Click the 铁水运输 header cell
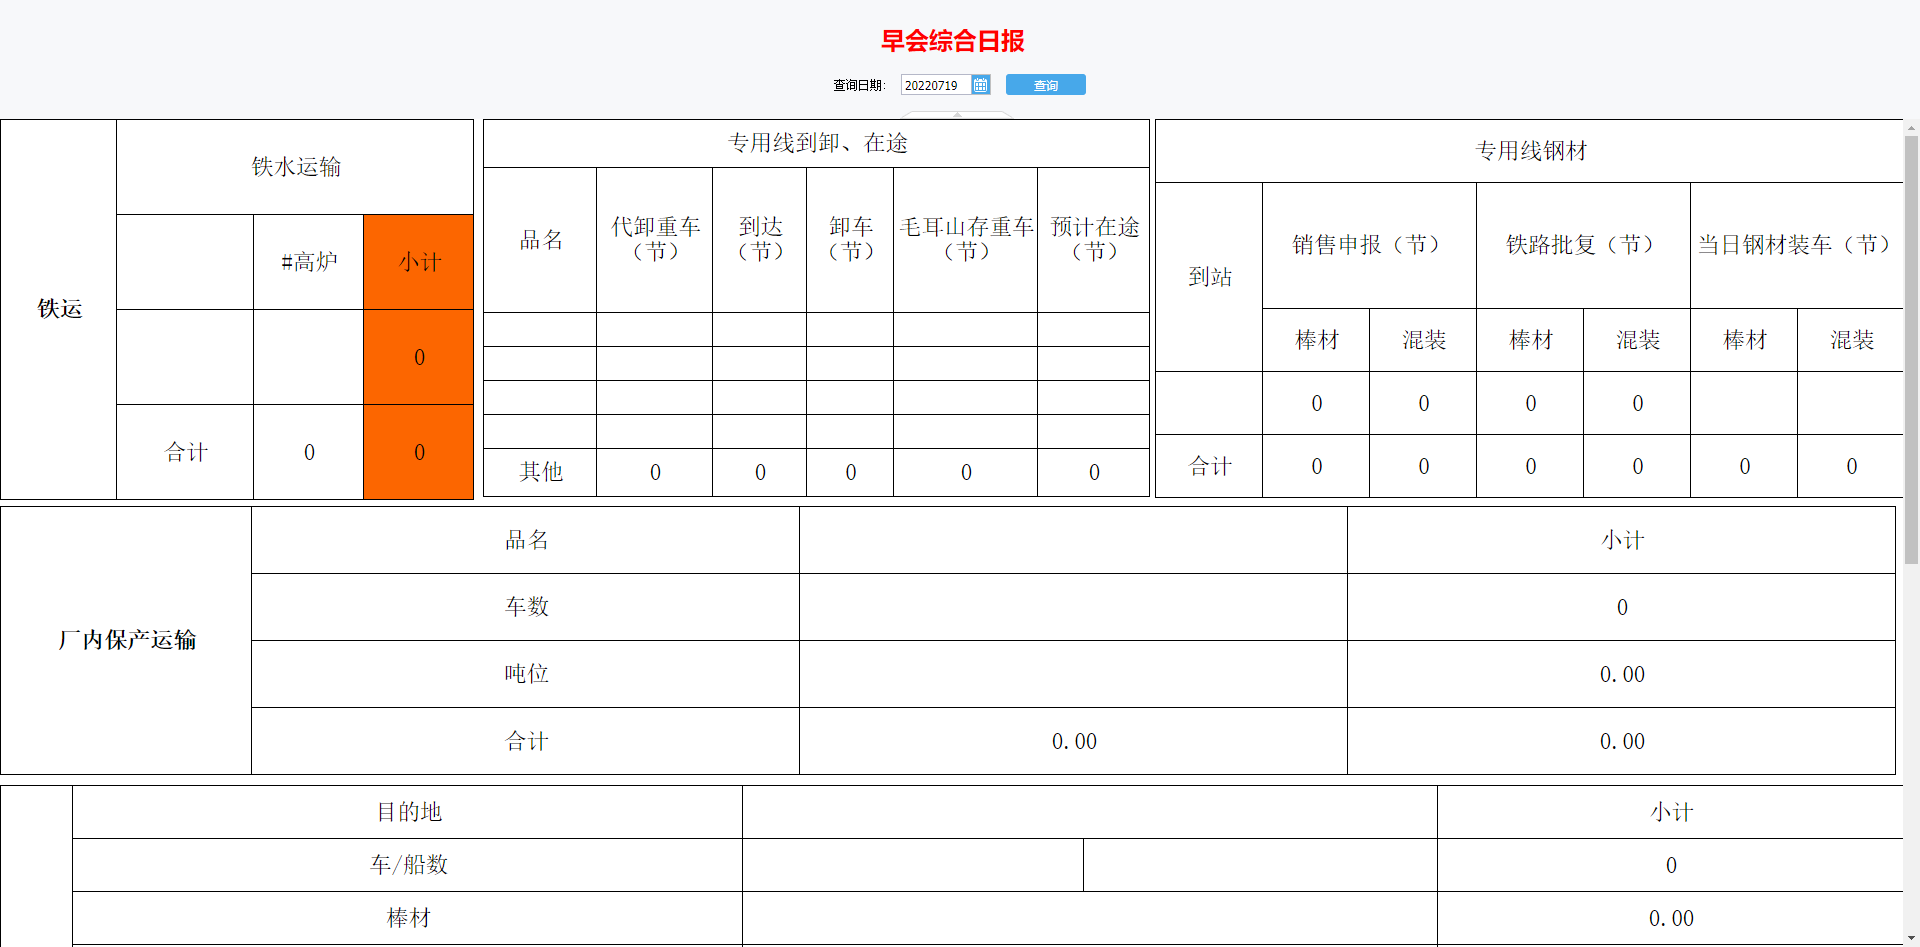 [295, 167]
